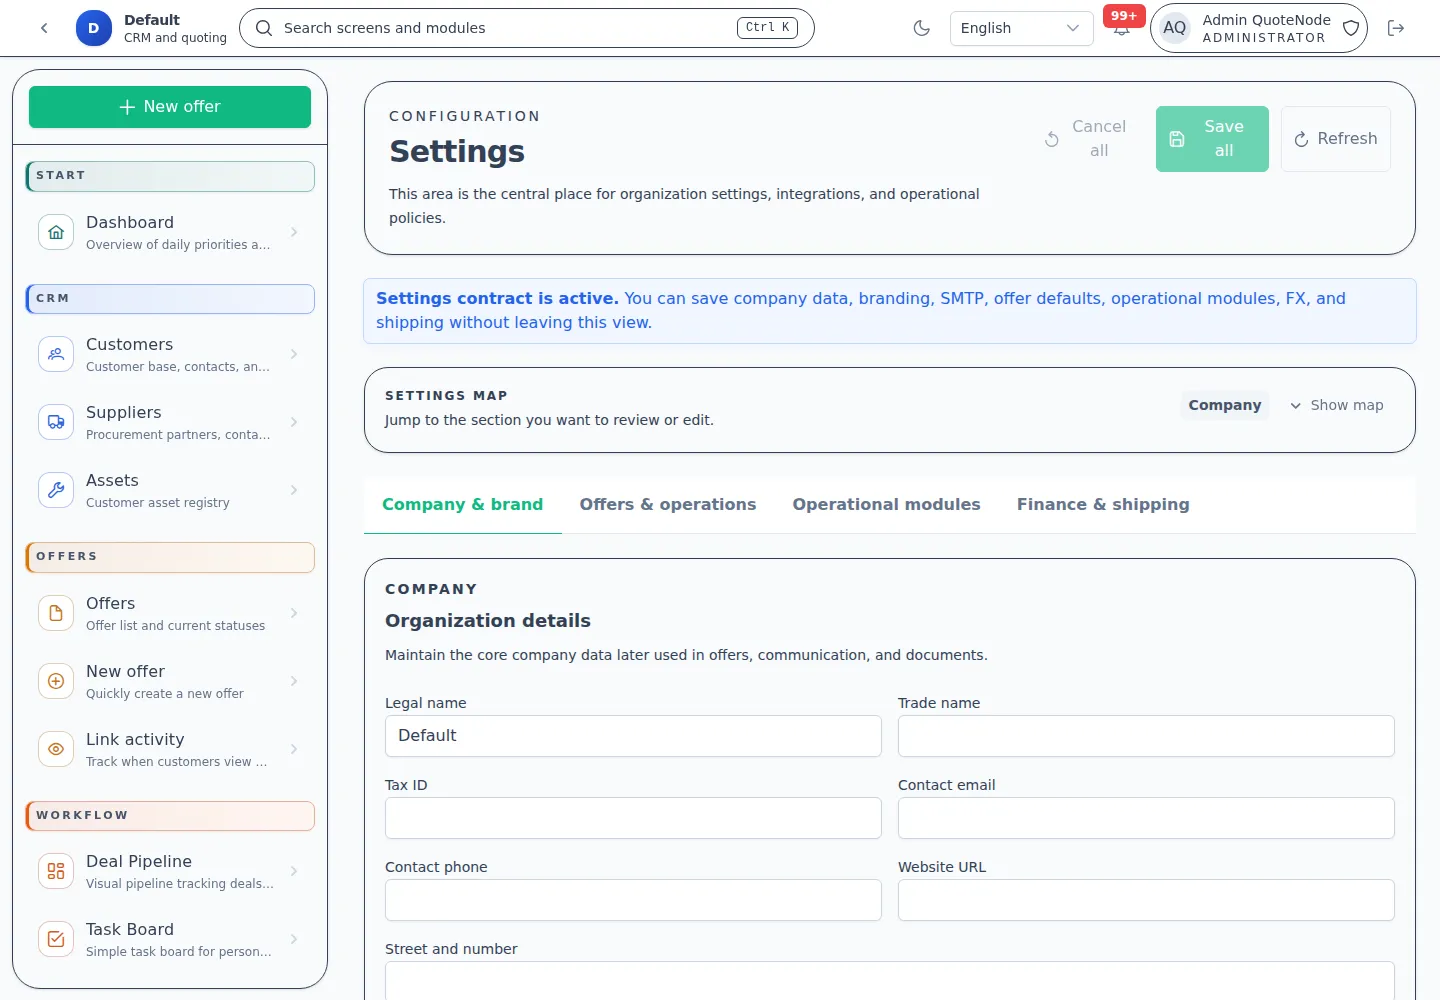Click the Suppliers truck icon

click(56, 422)
